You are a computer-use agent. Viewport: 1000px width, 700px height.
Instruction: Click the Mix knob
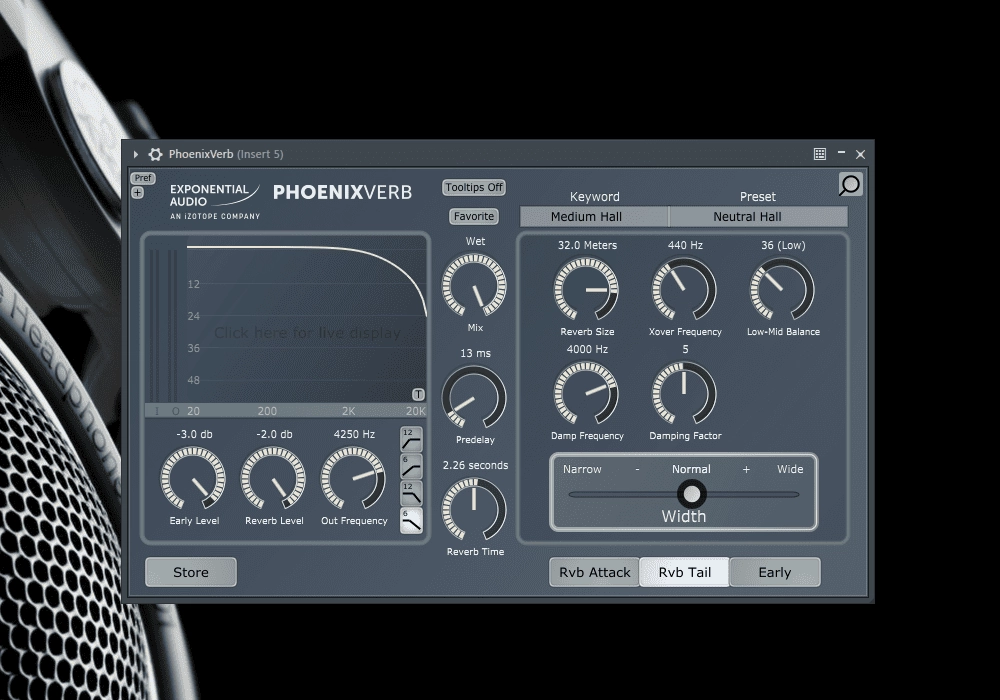(474, 286)
